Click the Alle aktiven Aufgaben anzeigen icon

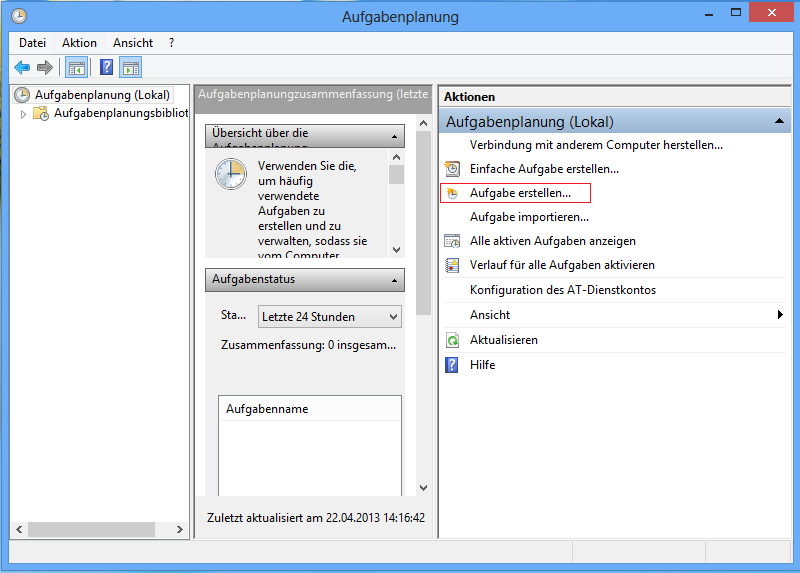pos(452,241)
